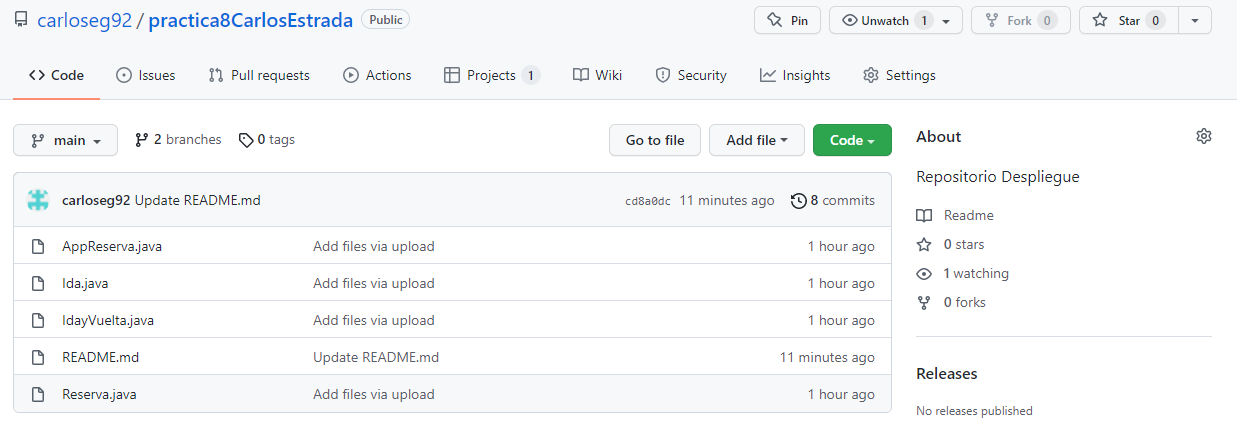This screenshot has height=424, width=1237.
Task: Click the repository book icon beside carloseg92
Action: tap(21, 20)
